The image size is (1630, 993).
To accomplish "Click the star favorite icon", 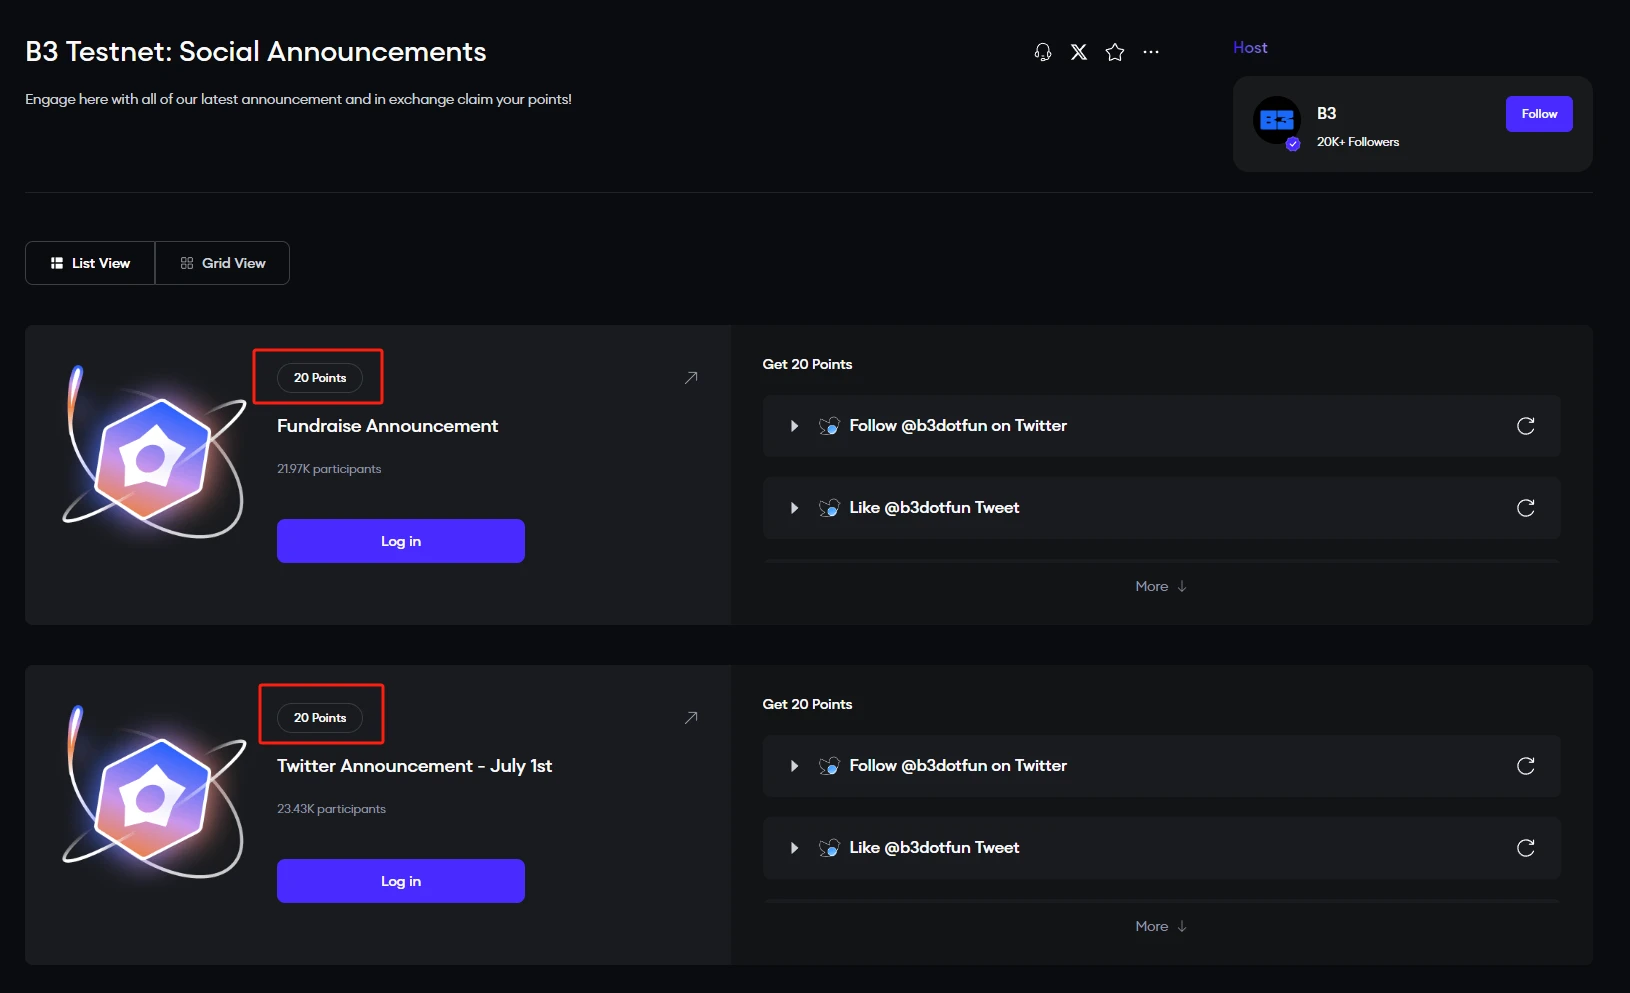I will click(x=1115, y=52).
